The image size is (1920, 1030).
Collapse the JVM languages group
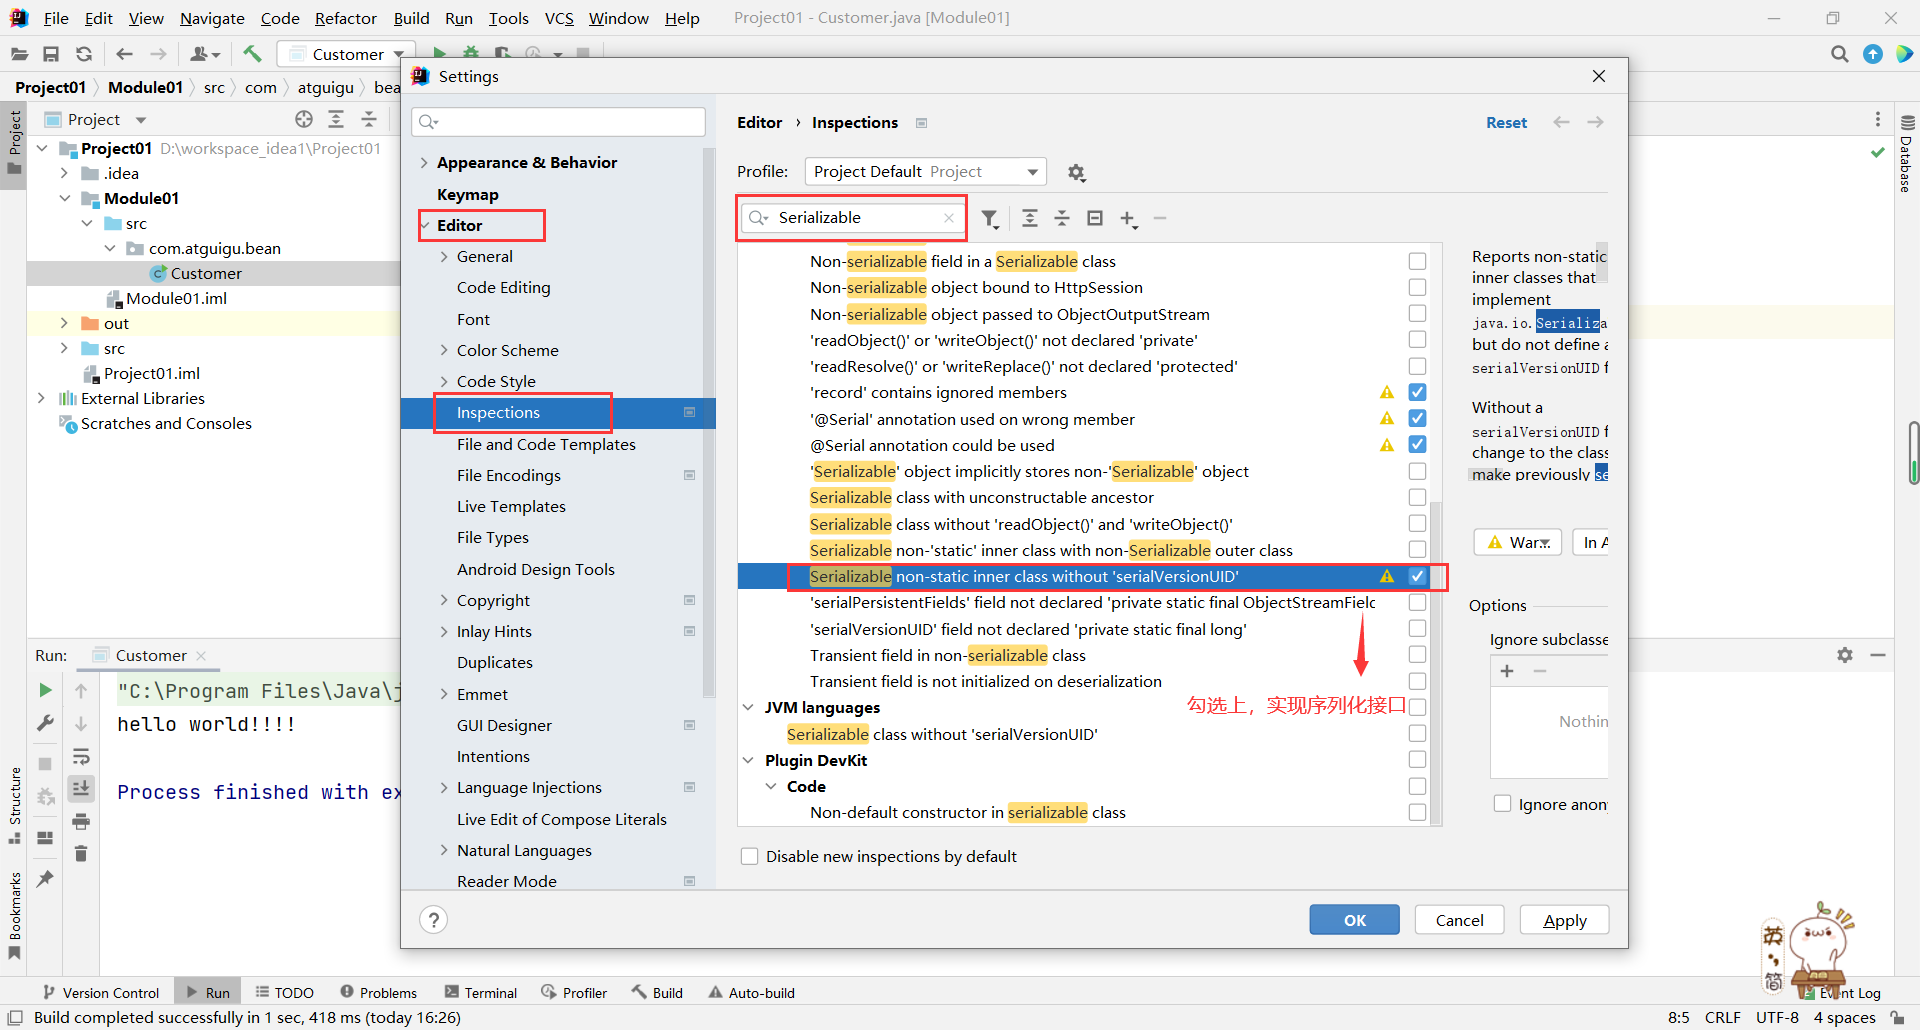click(749, 707)
